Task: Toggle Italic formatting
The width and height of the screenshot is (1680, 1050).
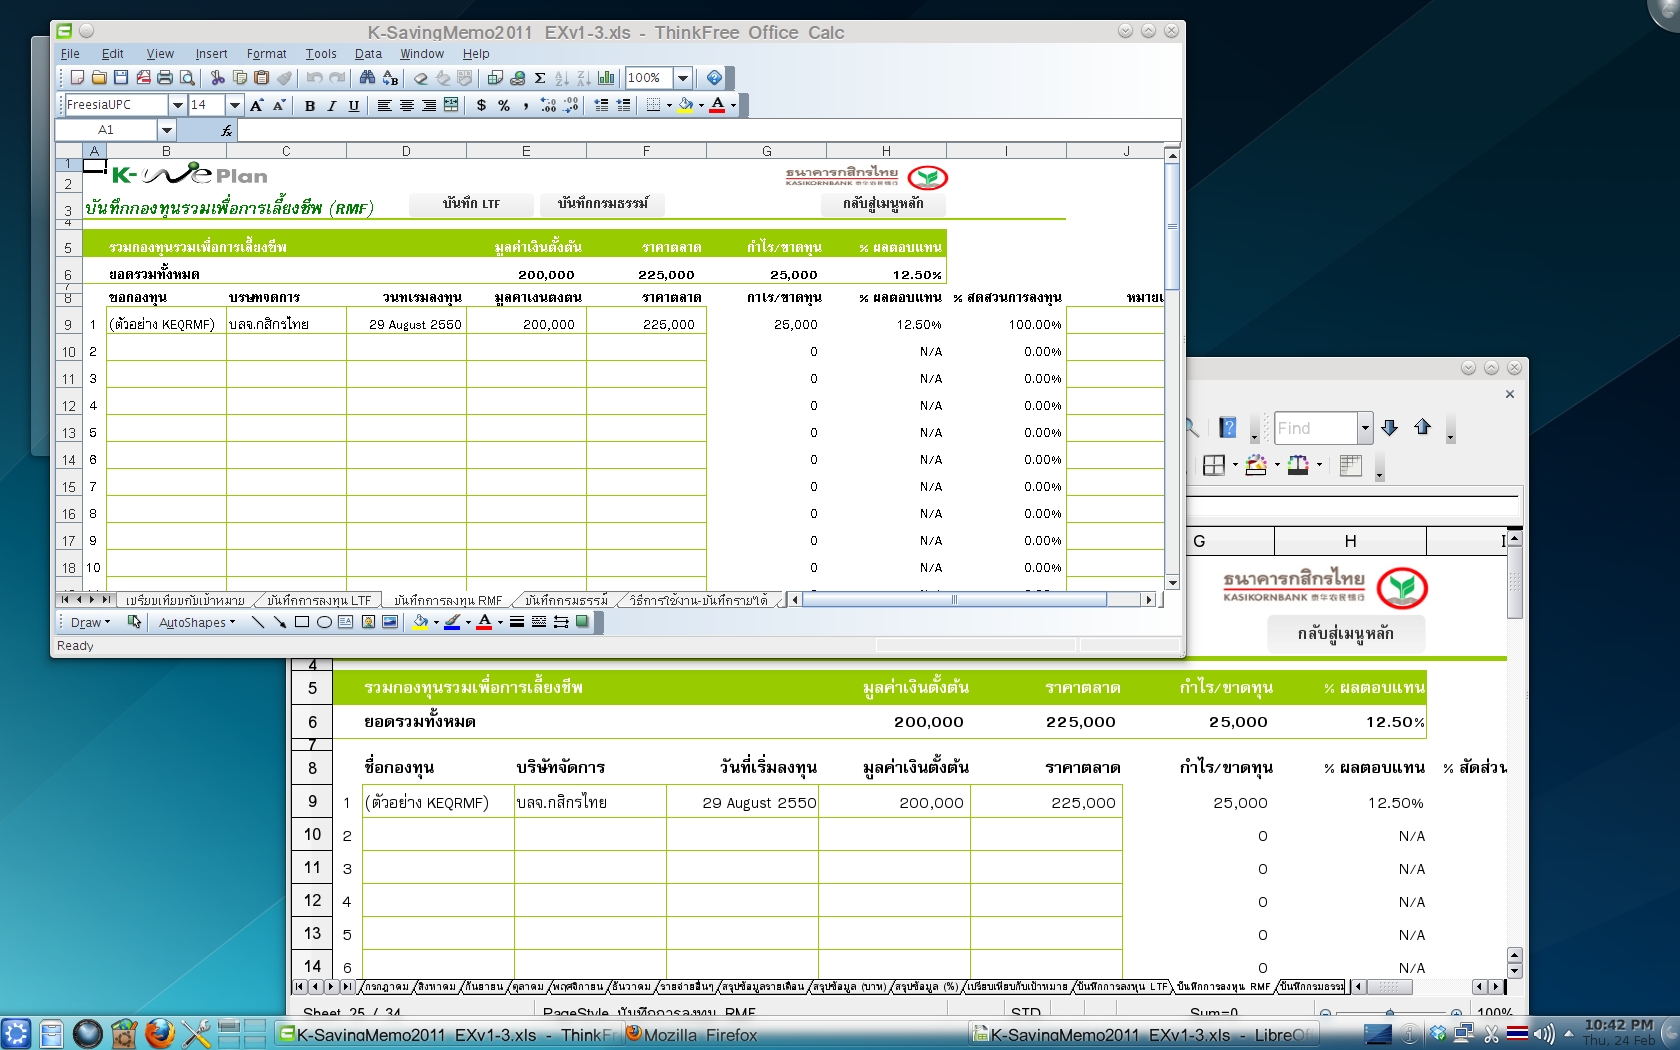Action: click(x=332, y=105)
